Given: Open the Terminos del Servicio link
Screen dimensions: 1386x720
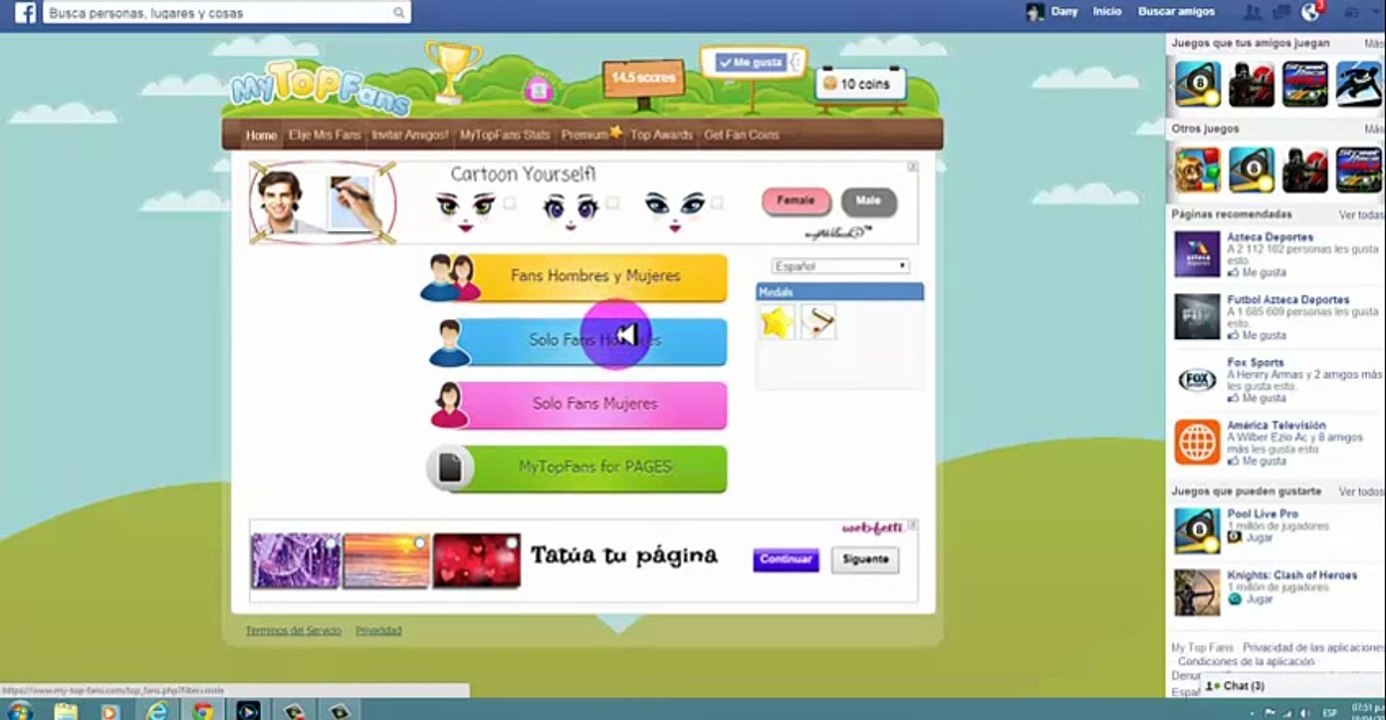Looking at the screenshot, I should point(293,631).
